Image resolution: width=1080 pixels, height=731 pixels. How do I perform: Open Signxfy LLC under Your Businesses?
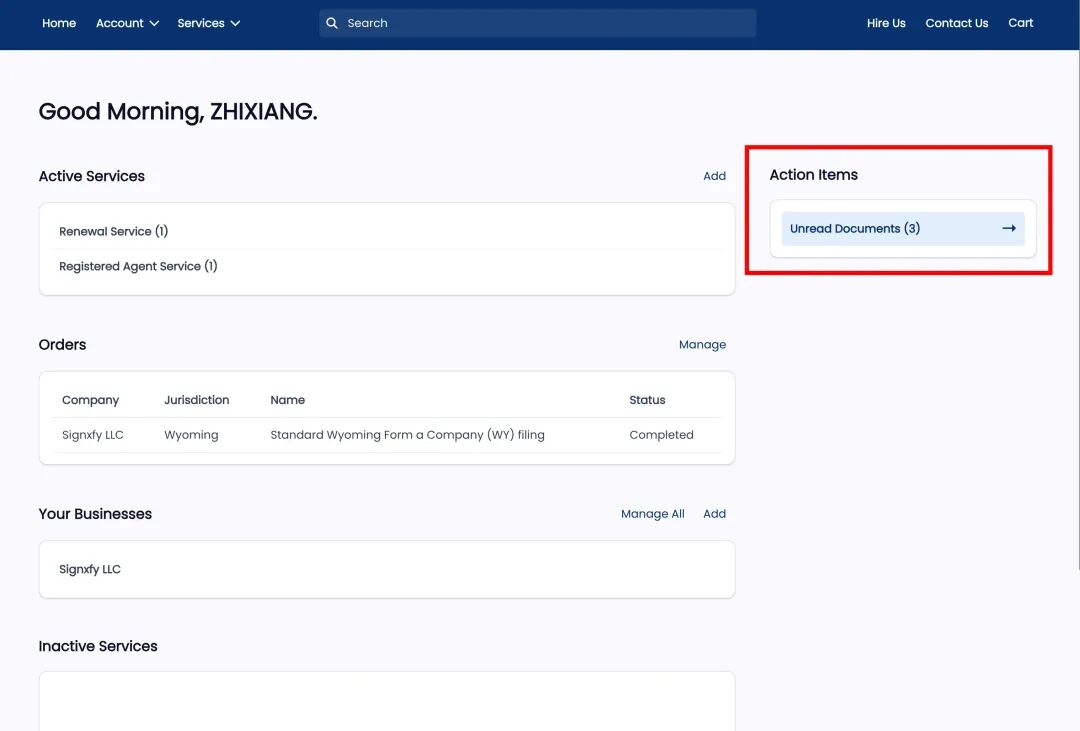(90, 569)
